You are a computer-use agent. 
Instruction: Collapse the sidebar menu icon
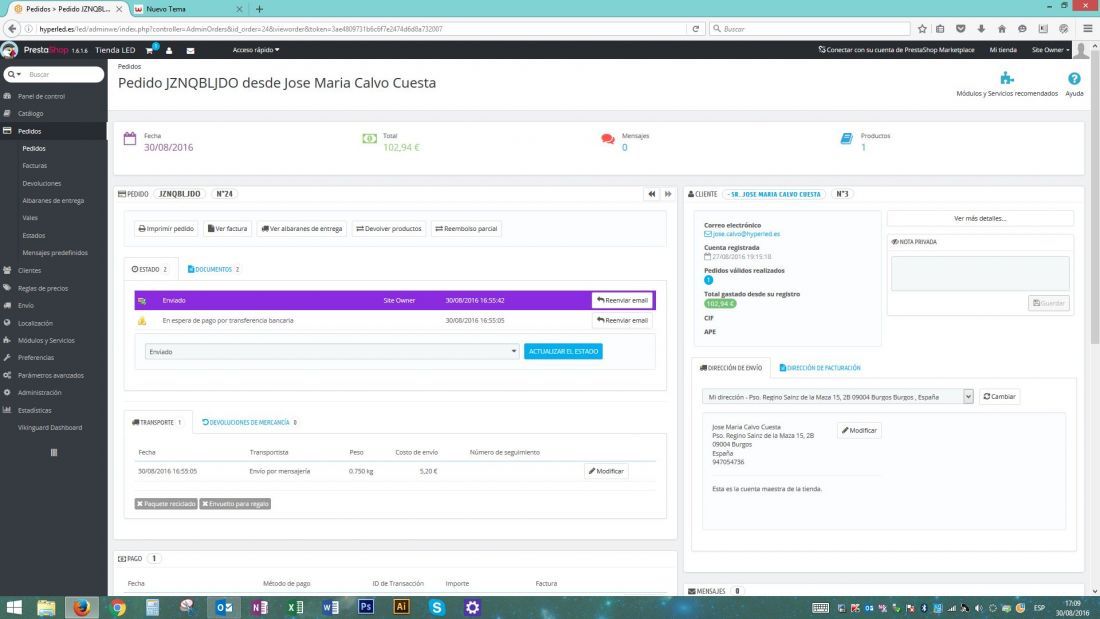point(54,453)
